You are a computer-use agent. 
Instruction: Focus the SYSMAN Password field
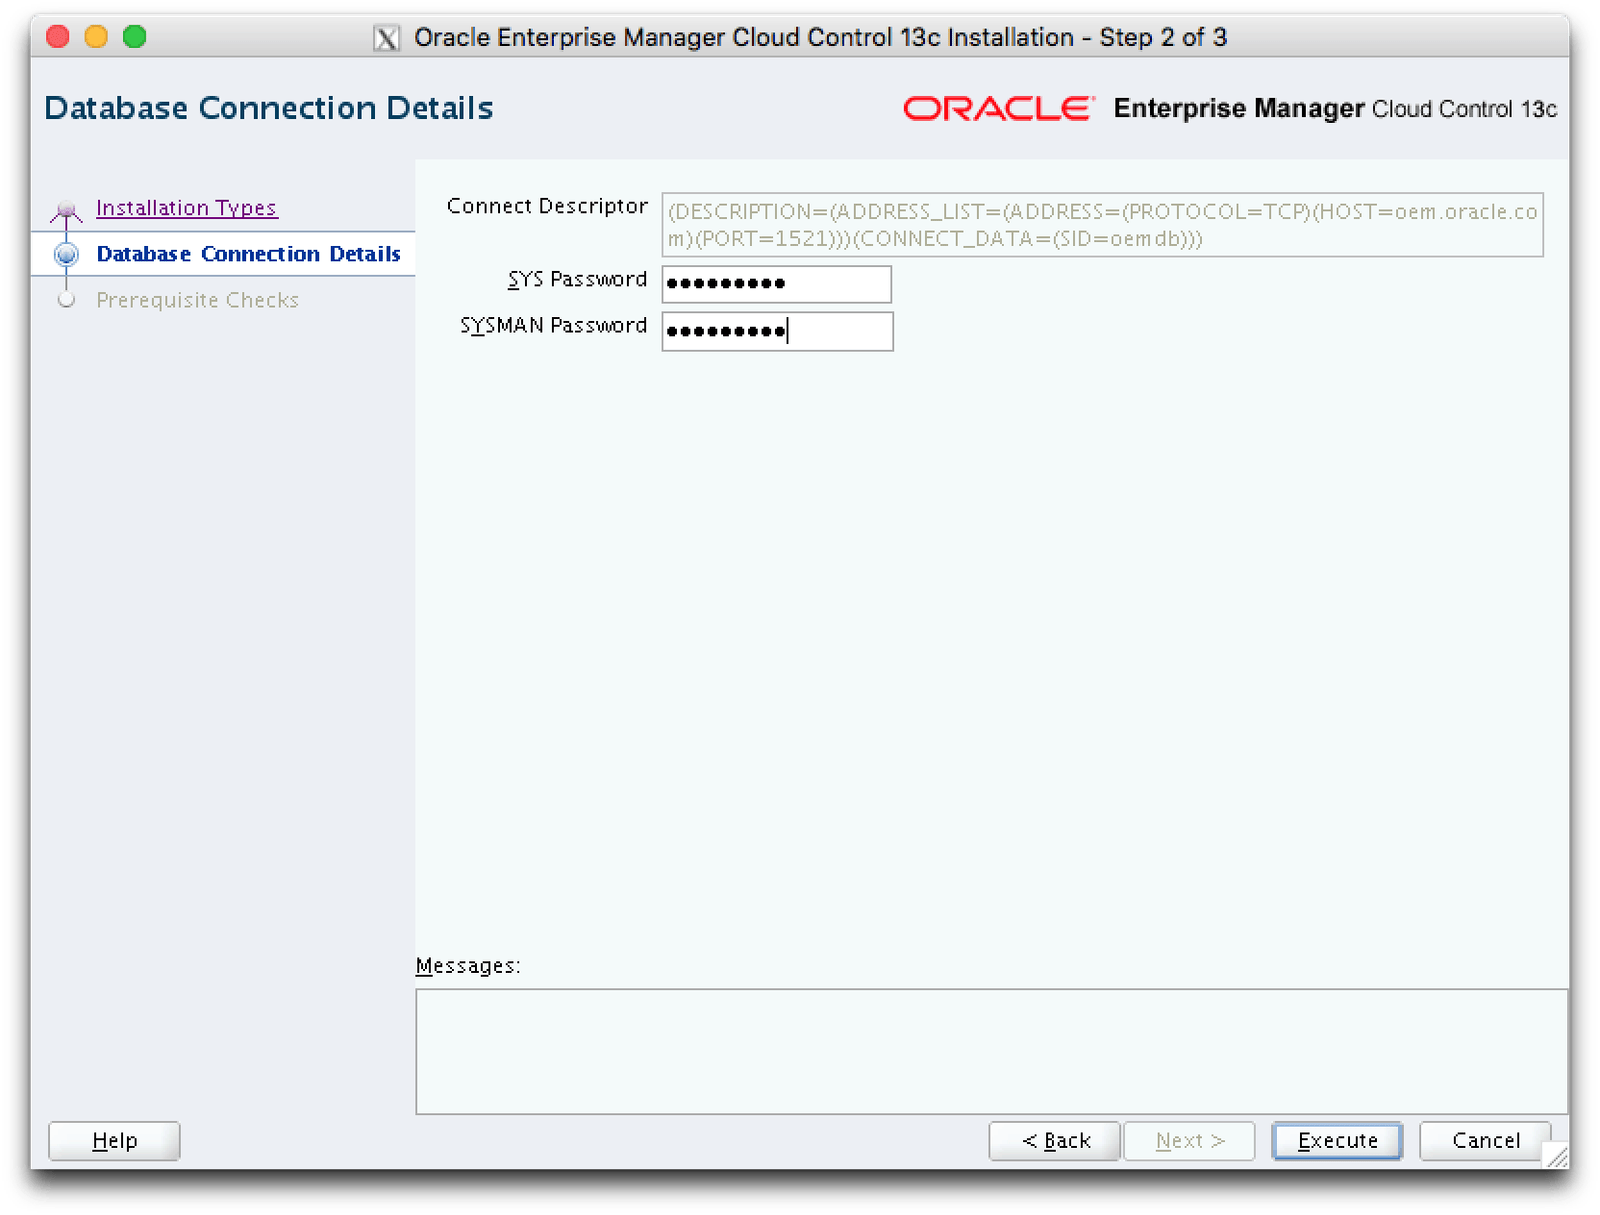point(777,332)
